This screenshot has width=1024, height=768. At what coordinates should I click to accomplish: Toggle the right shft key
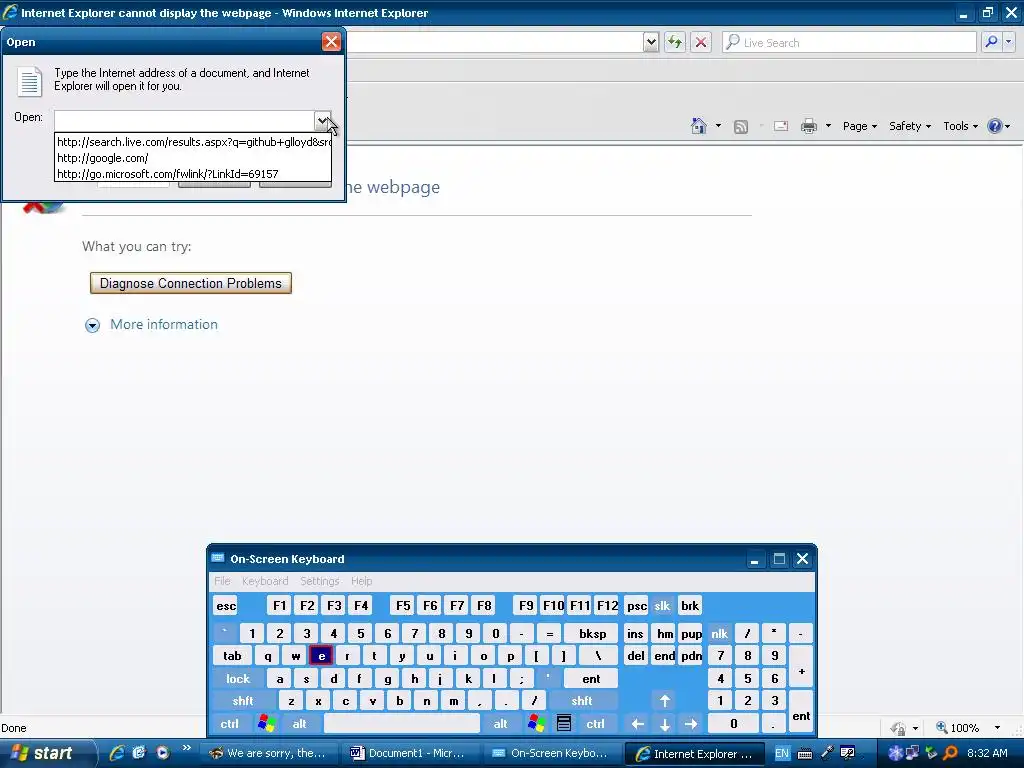tap(582, 701)
